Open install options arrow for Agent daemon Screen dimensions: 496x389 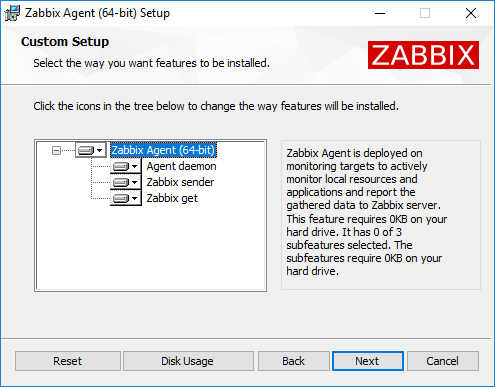click(x=134, y=166)
